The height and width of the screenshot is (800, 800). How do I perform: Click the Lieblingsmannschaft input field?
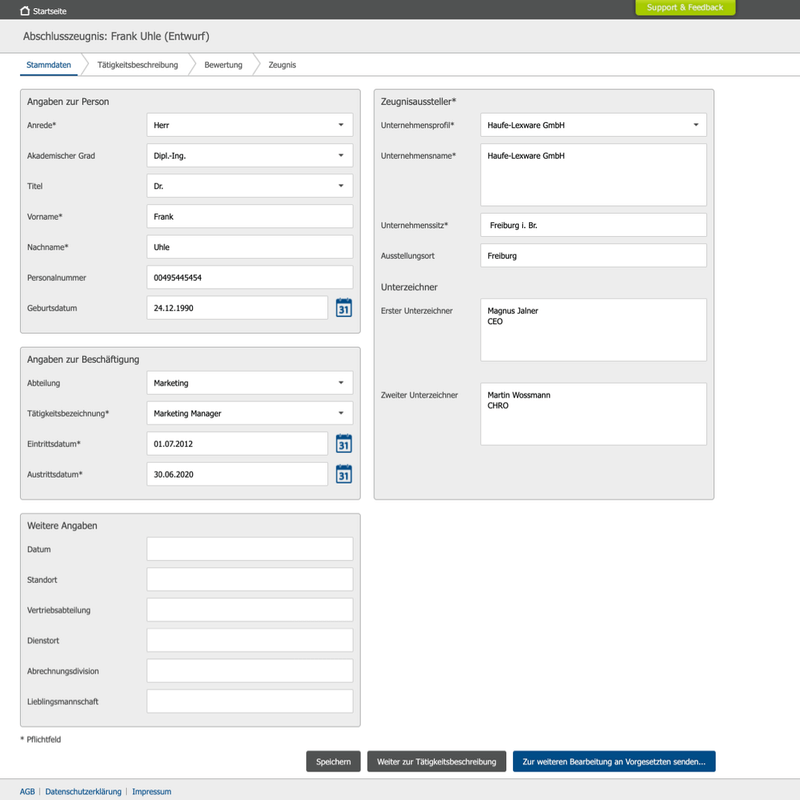point(249,700)
